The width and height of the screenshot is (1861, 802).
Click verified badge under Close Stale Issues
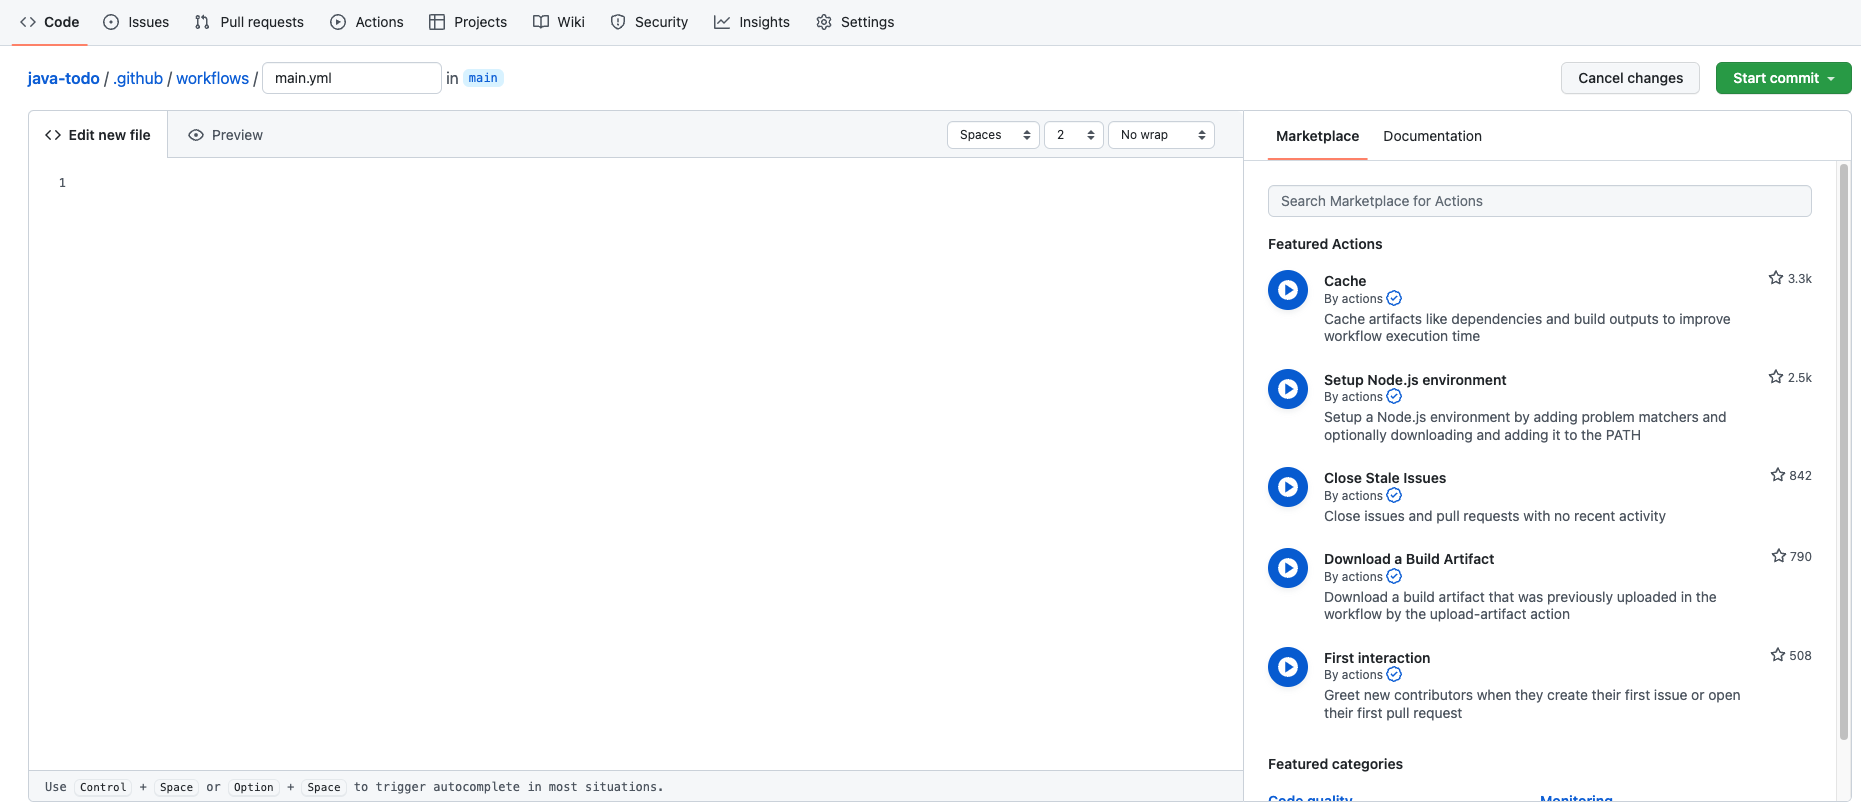tap(1394, 495)
